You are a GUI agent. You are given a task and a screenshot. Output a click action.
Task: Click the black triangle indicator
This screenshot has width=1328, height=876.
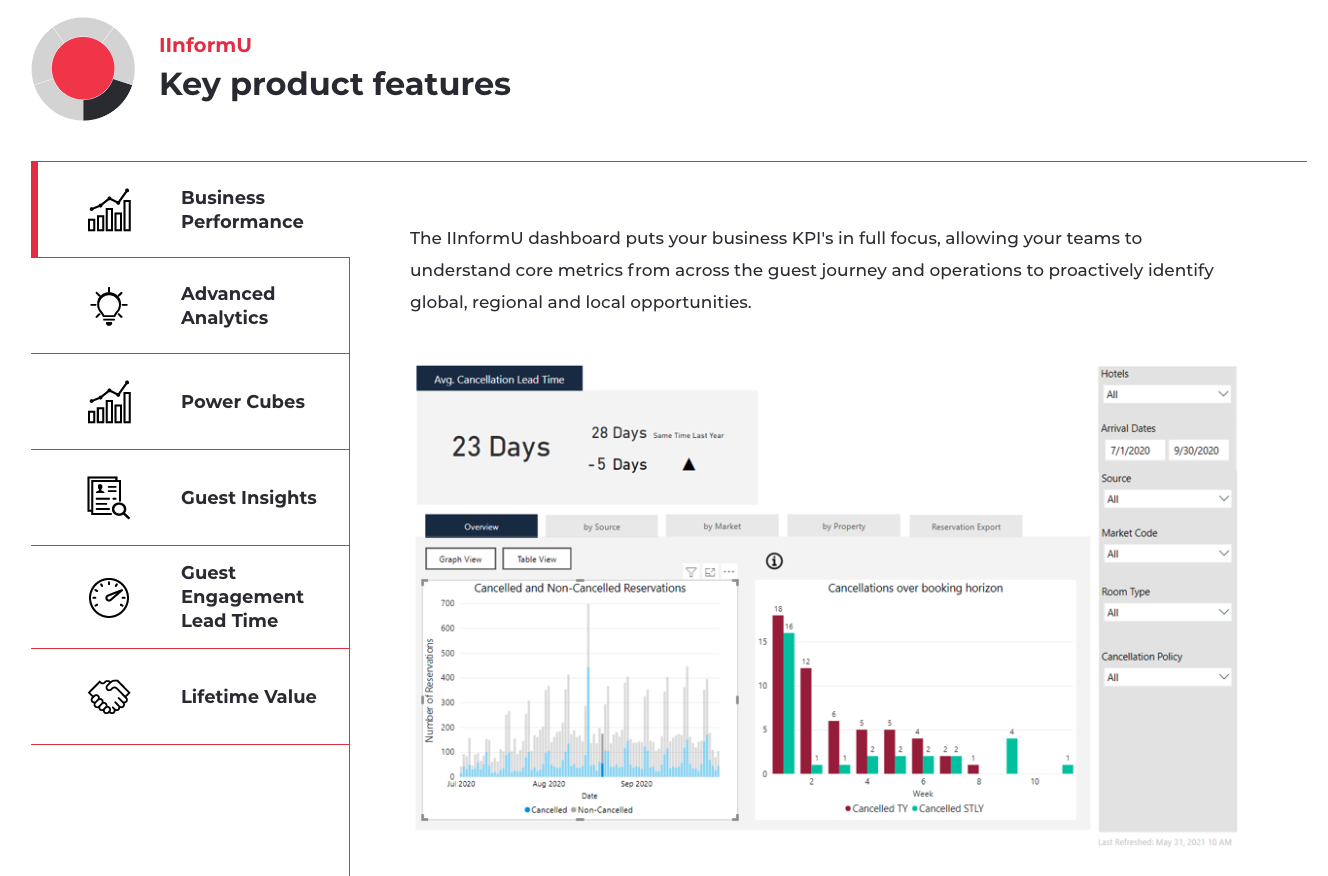point(688,464)
